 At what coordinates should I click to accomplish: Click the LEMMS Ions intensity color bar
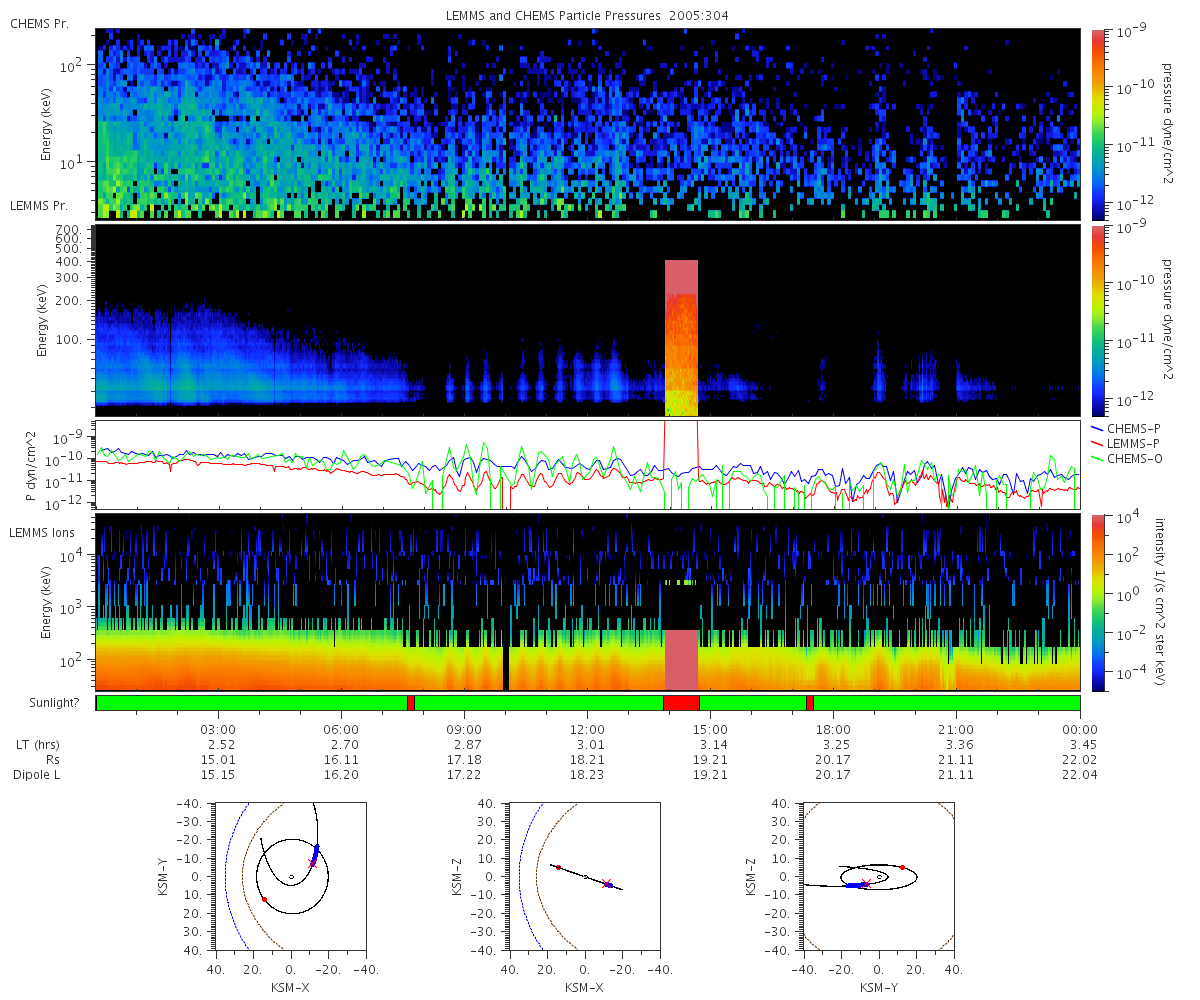tap(1097, 602)
